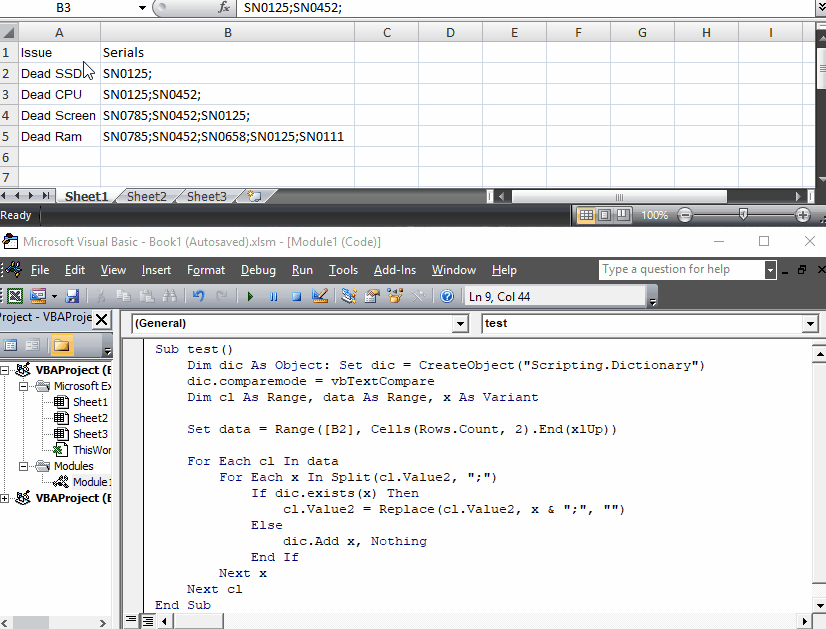Switch to the Sheet3 worksheet tab

(206, 196)
